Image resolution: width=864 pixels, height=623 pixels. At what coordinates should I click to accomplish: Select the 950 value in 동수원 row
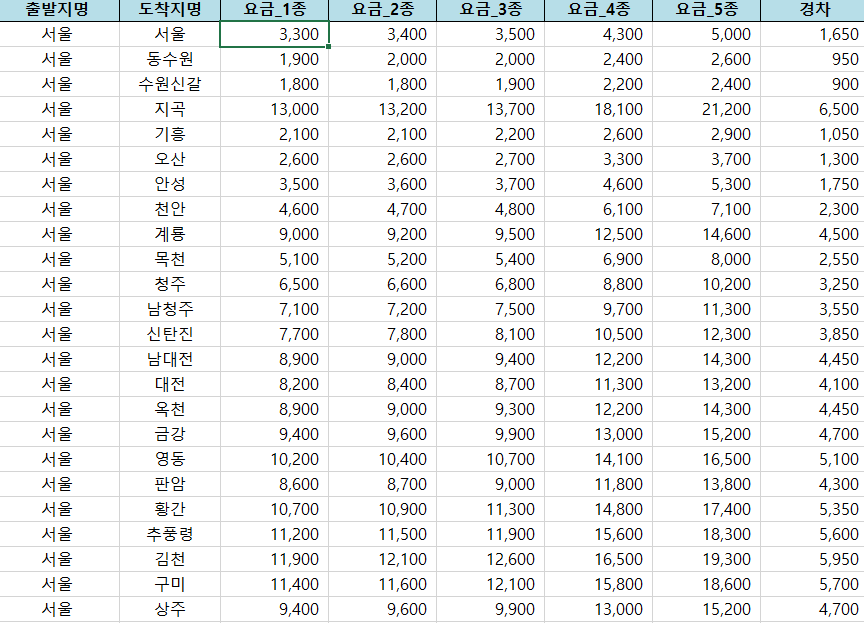point(813,59)
